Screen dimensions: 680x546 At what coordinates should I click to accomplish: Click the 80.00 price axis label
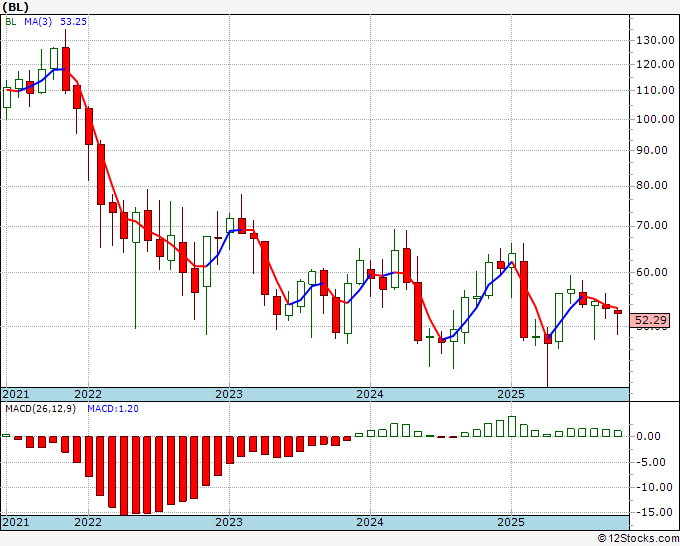click(652, 186)
